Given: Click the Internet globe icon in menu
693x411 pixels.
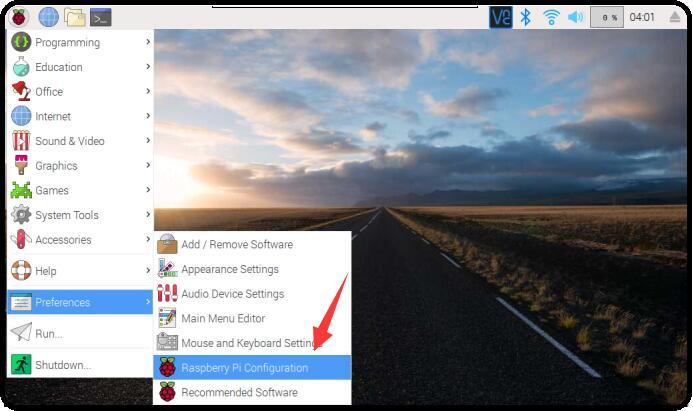Looking at the screenshot, I should (21, 116).
